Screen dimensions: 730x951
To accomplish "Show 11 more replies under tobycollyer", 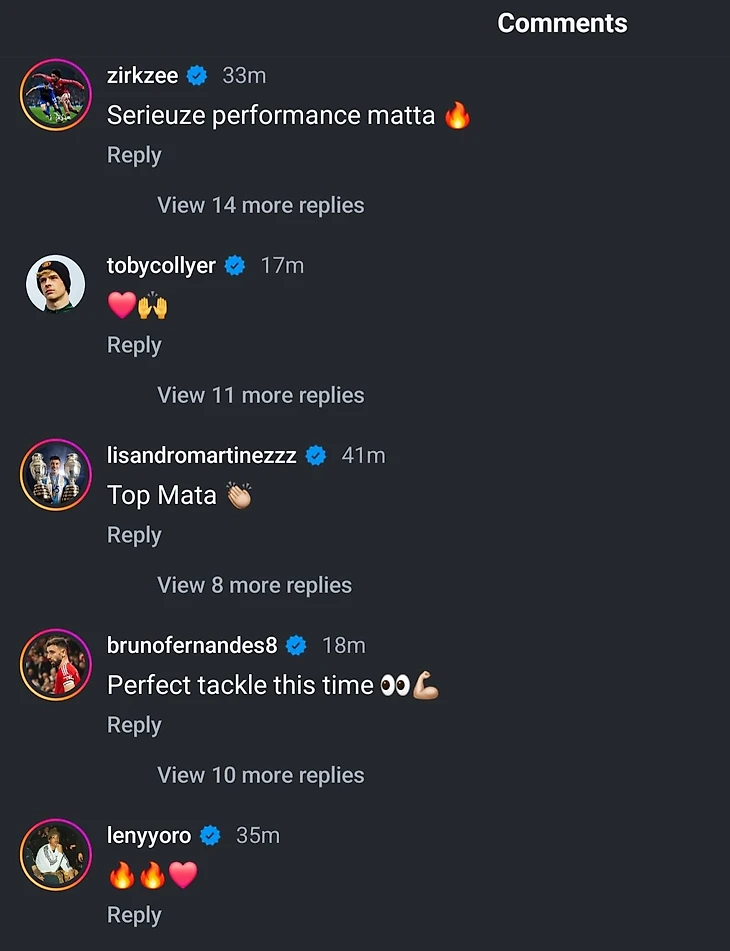I will click(x=260, y=395).
